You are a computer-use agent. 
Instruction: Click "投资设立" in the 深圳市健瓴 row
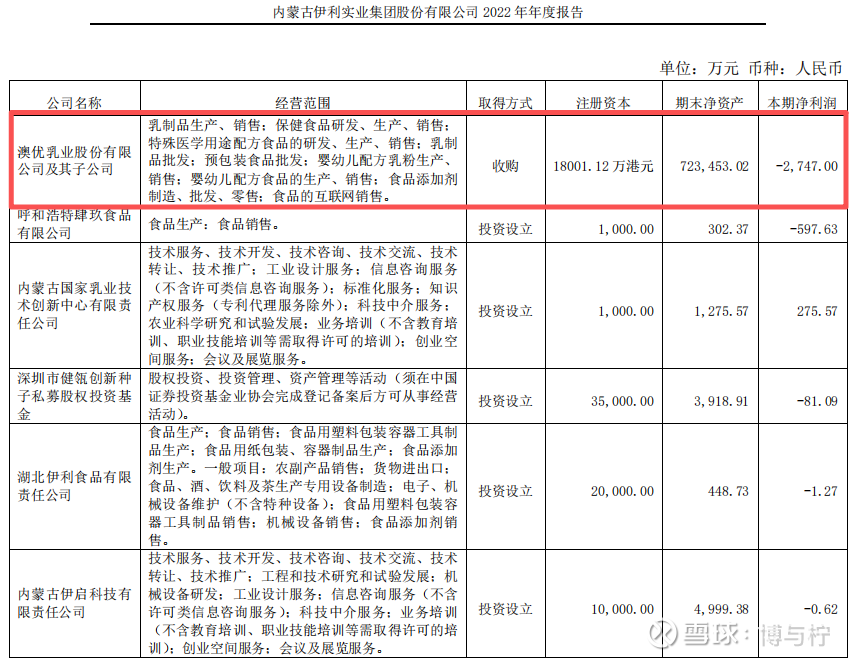tap(505, 401)
